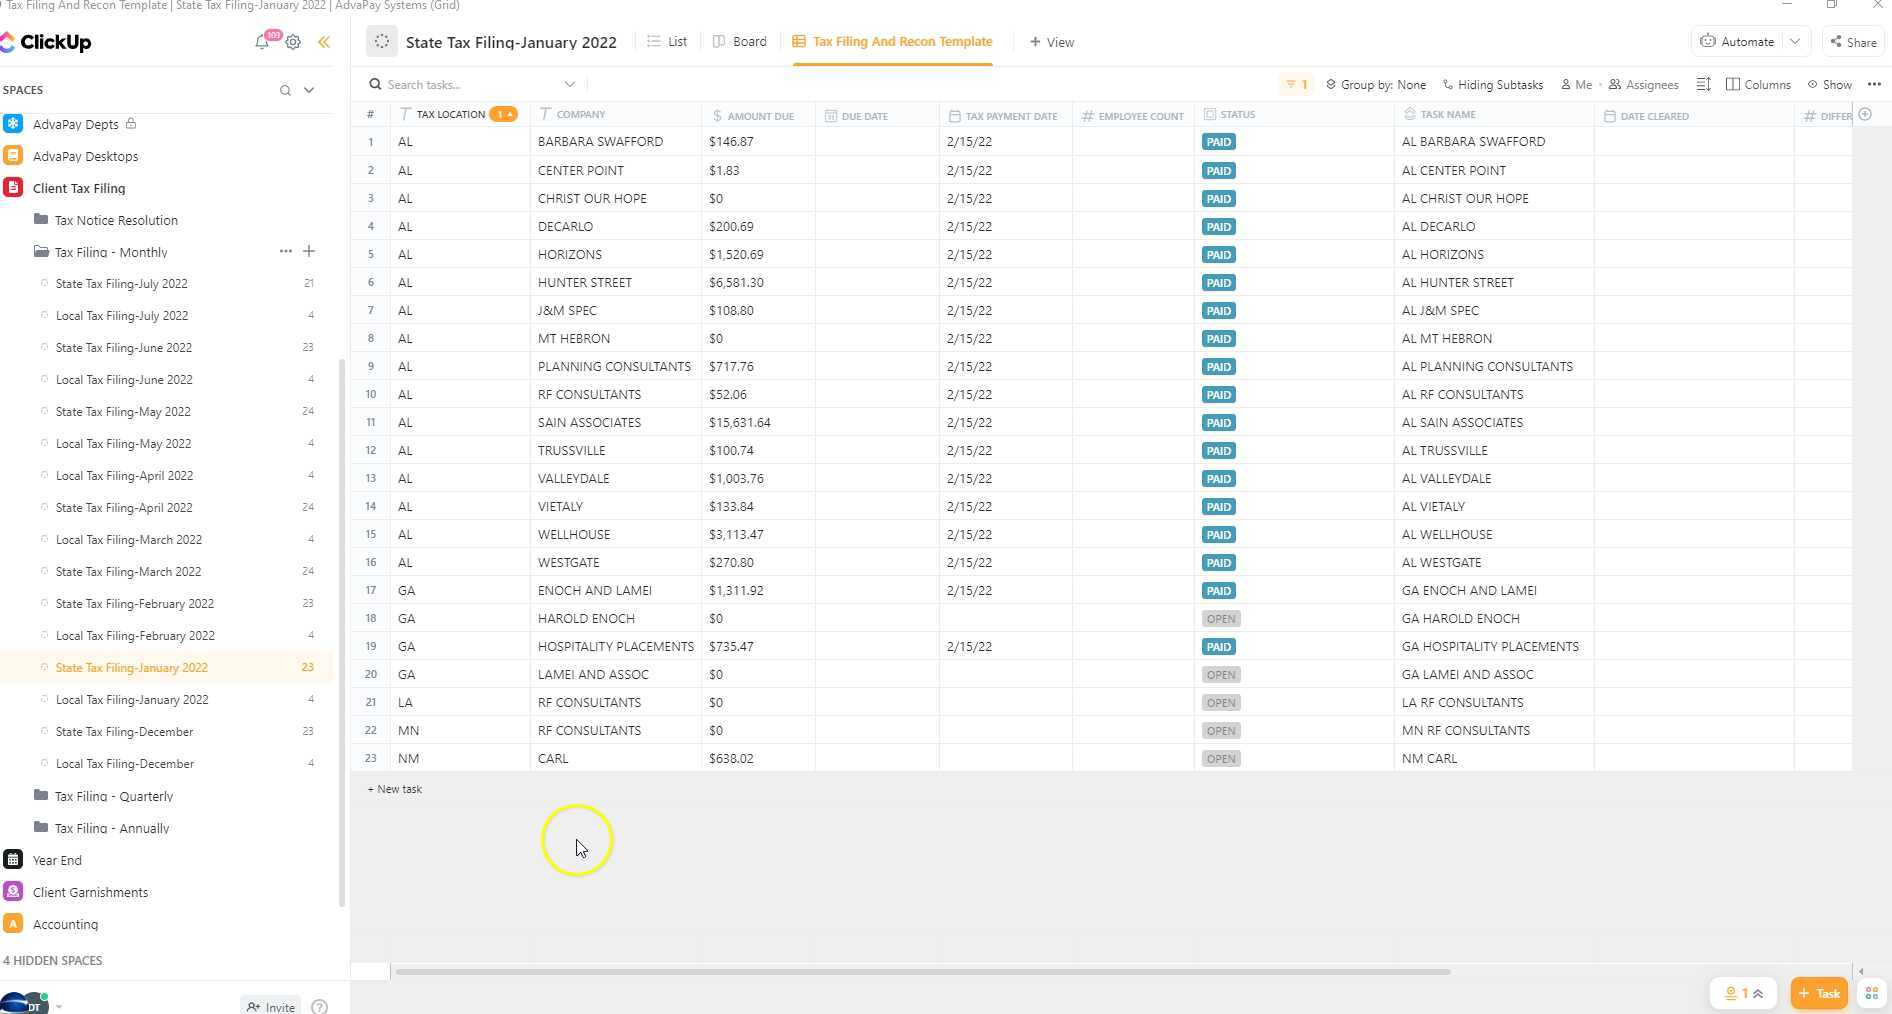Viewport: 1892px width, 1014px height.
Task: Add new list with plus icon
Action: coord(309,251)
